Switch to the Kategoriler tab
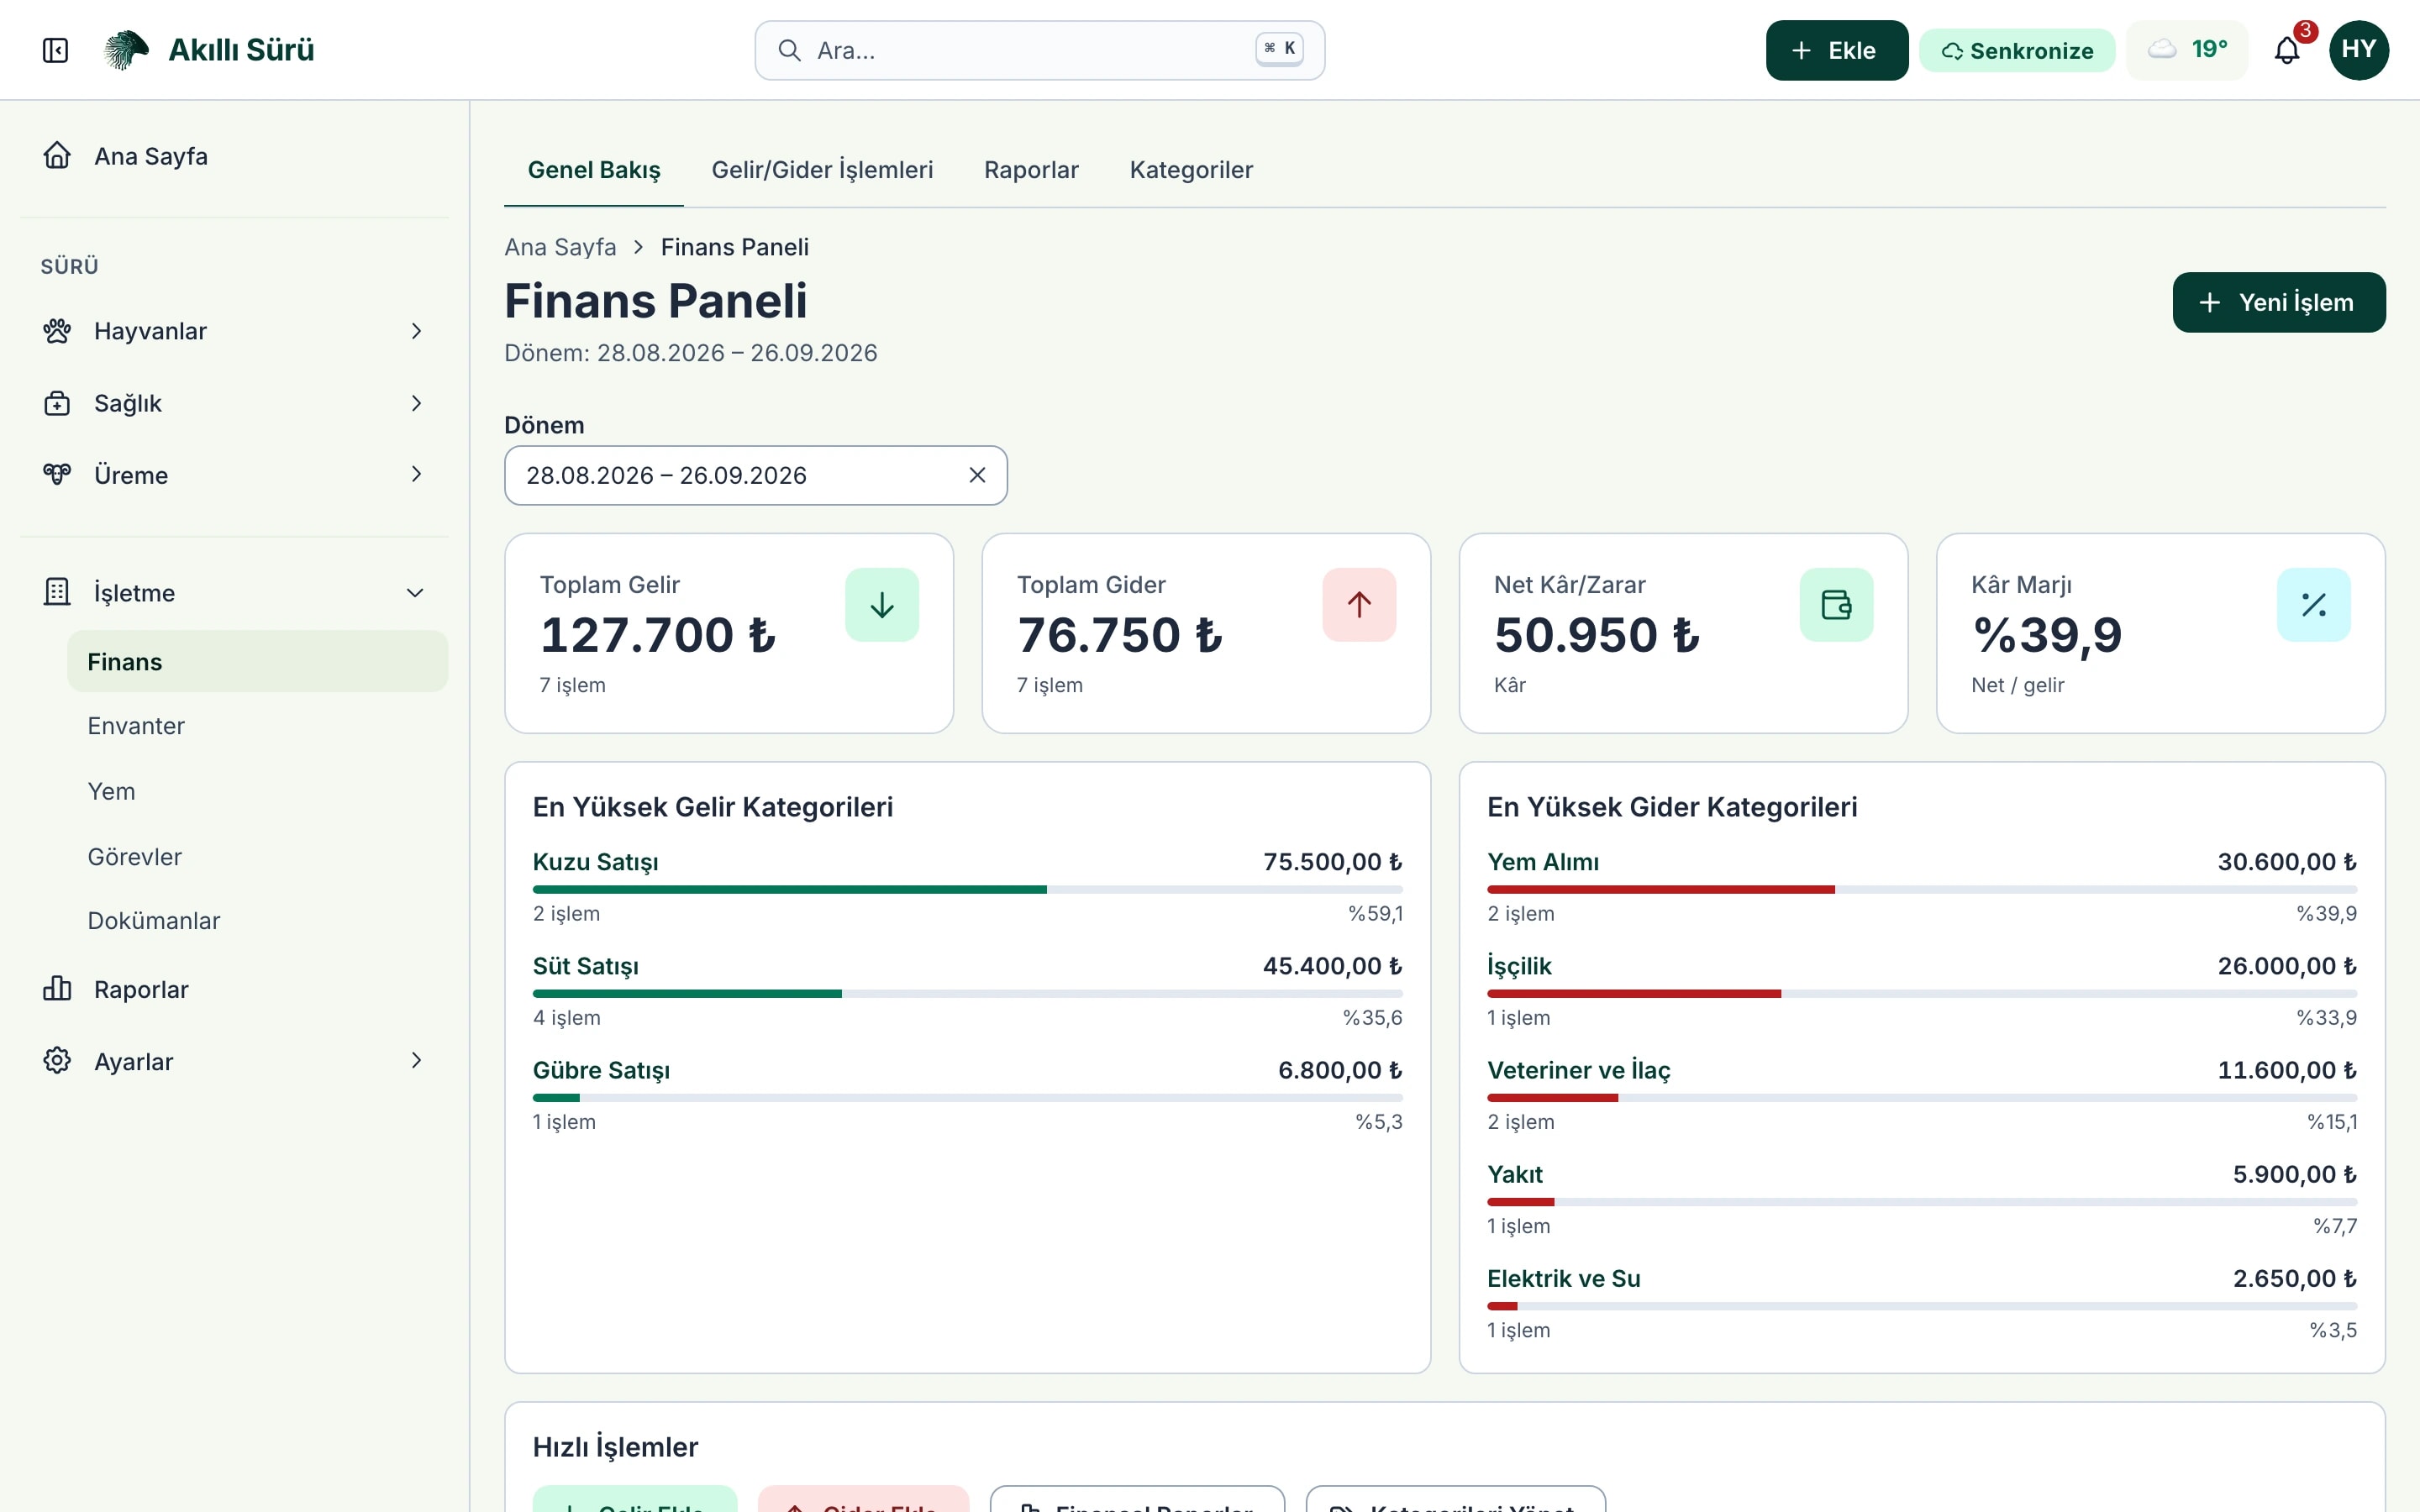This screenshot has width=2420, height=1512. 1191,170
